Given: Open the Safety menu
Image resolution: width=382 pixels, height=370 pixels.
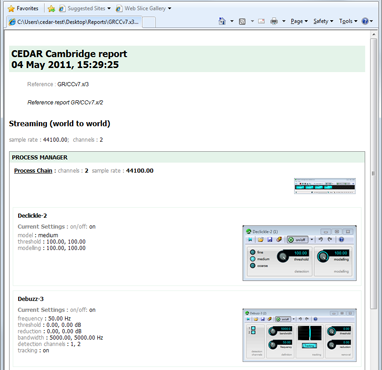Looking at the screenshot, I should (323, 21).
